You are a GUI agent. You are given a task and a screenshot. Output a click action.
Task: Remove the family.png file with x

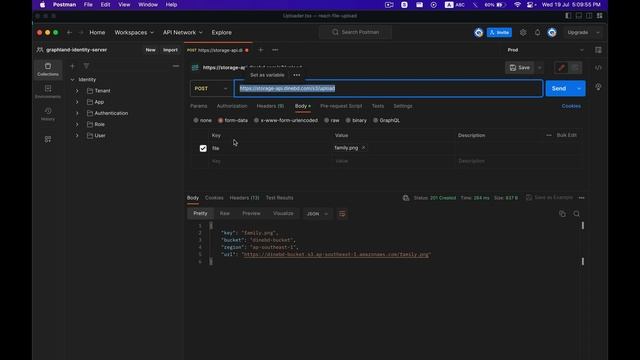[363, 148]
